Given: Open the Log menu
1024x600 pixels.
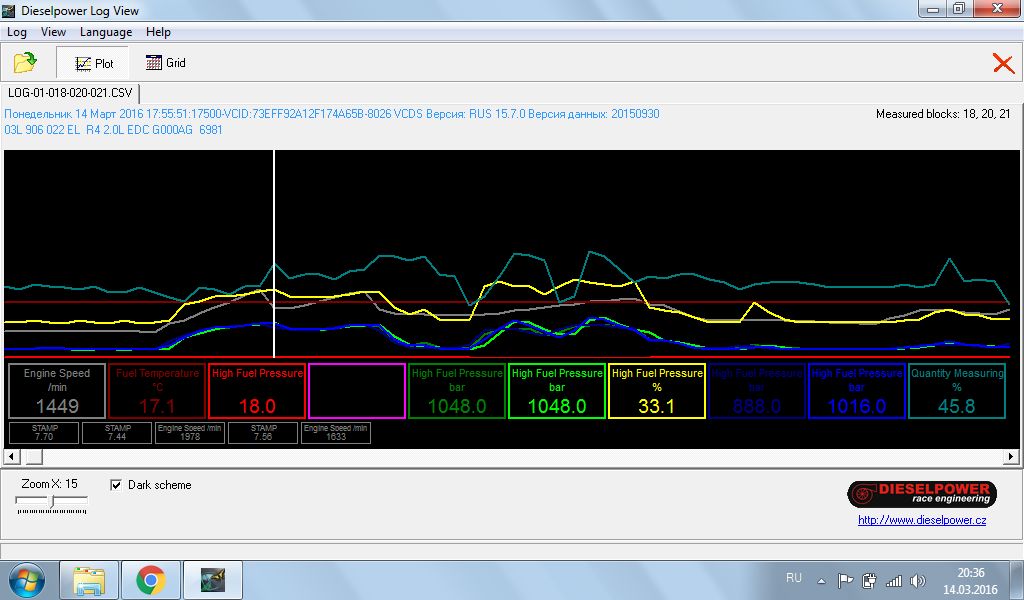Looking at the screenshot, I should pos(17,32).
